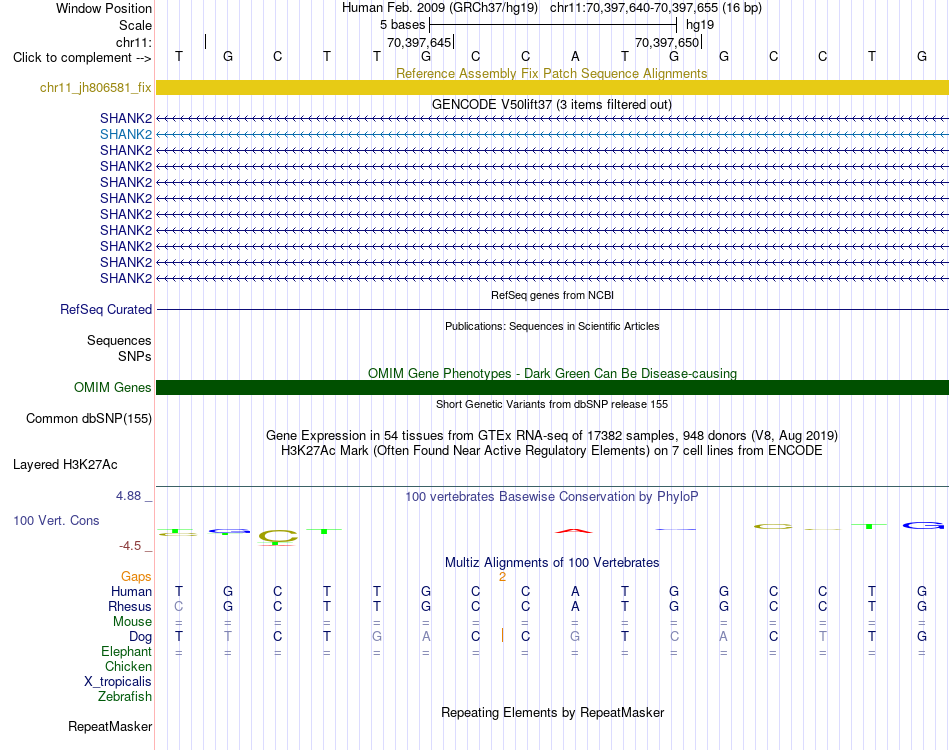Click the Rhesus species label
The height and width of the screenshot is (750, 950).
coord(130,607)
